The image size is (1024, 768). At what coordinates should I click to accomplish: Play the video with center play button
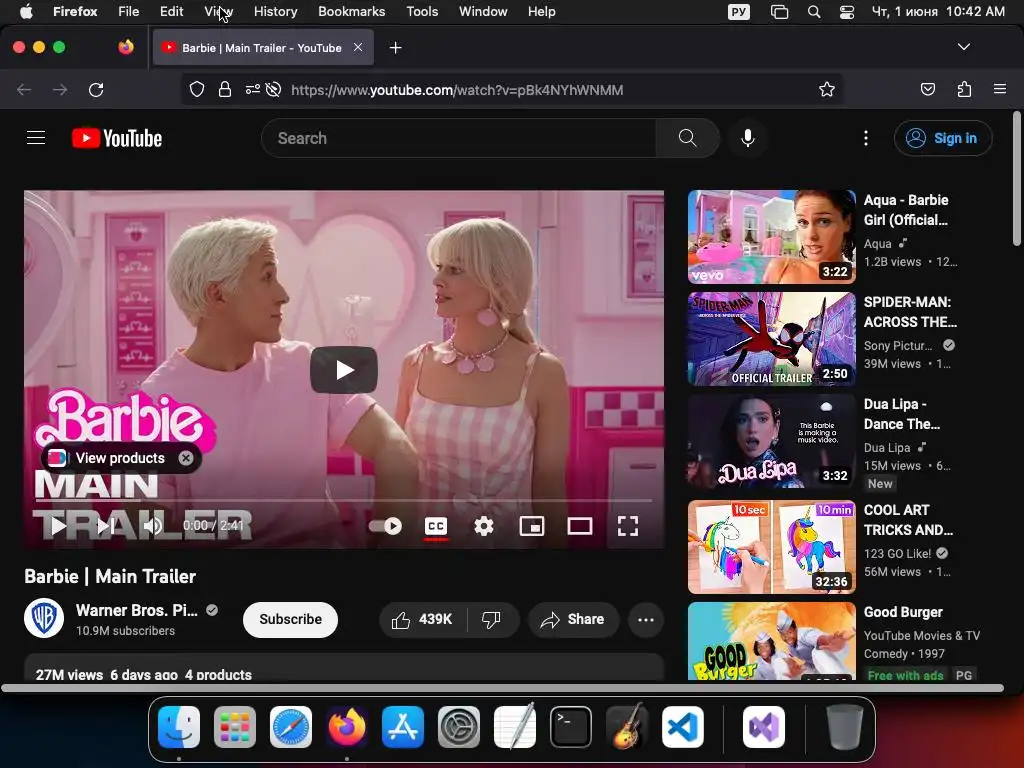click(x=344, y=370)
